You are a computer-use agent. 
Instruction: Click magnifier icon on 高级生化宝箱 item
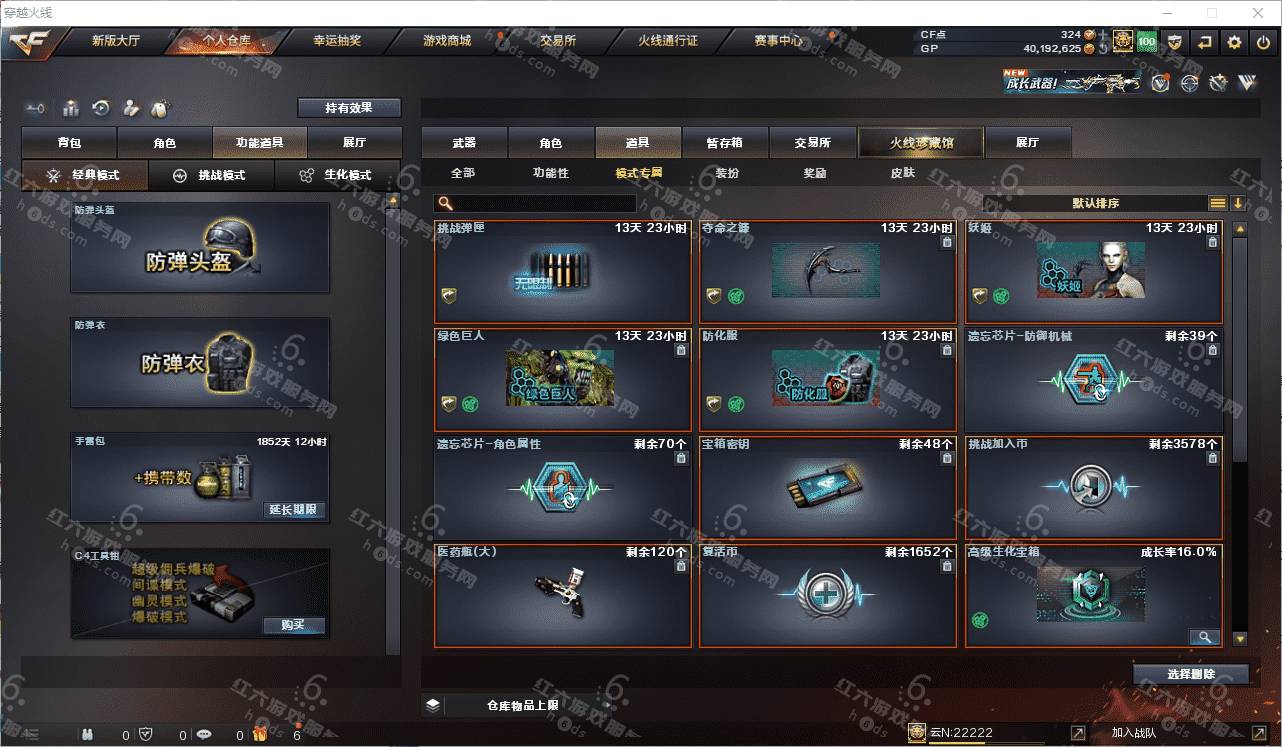pos(1204,637)
